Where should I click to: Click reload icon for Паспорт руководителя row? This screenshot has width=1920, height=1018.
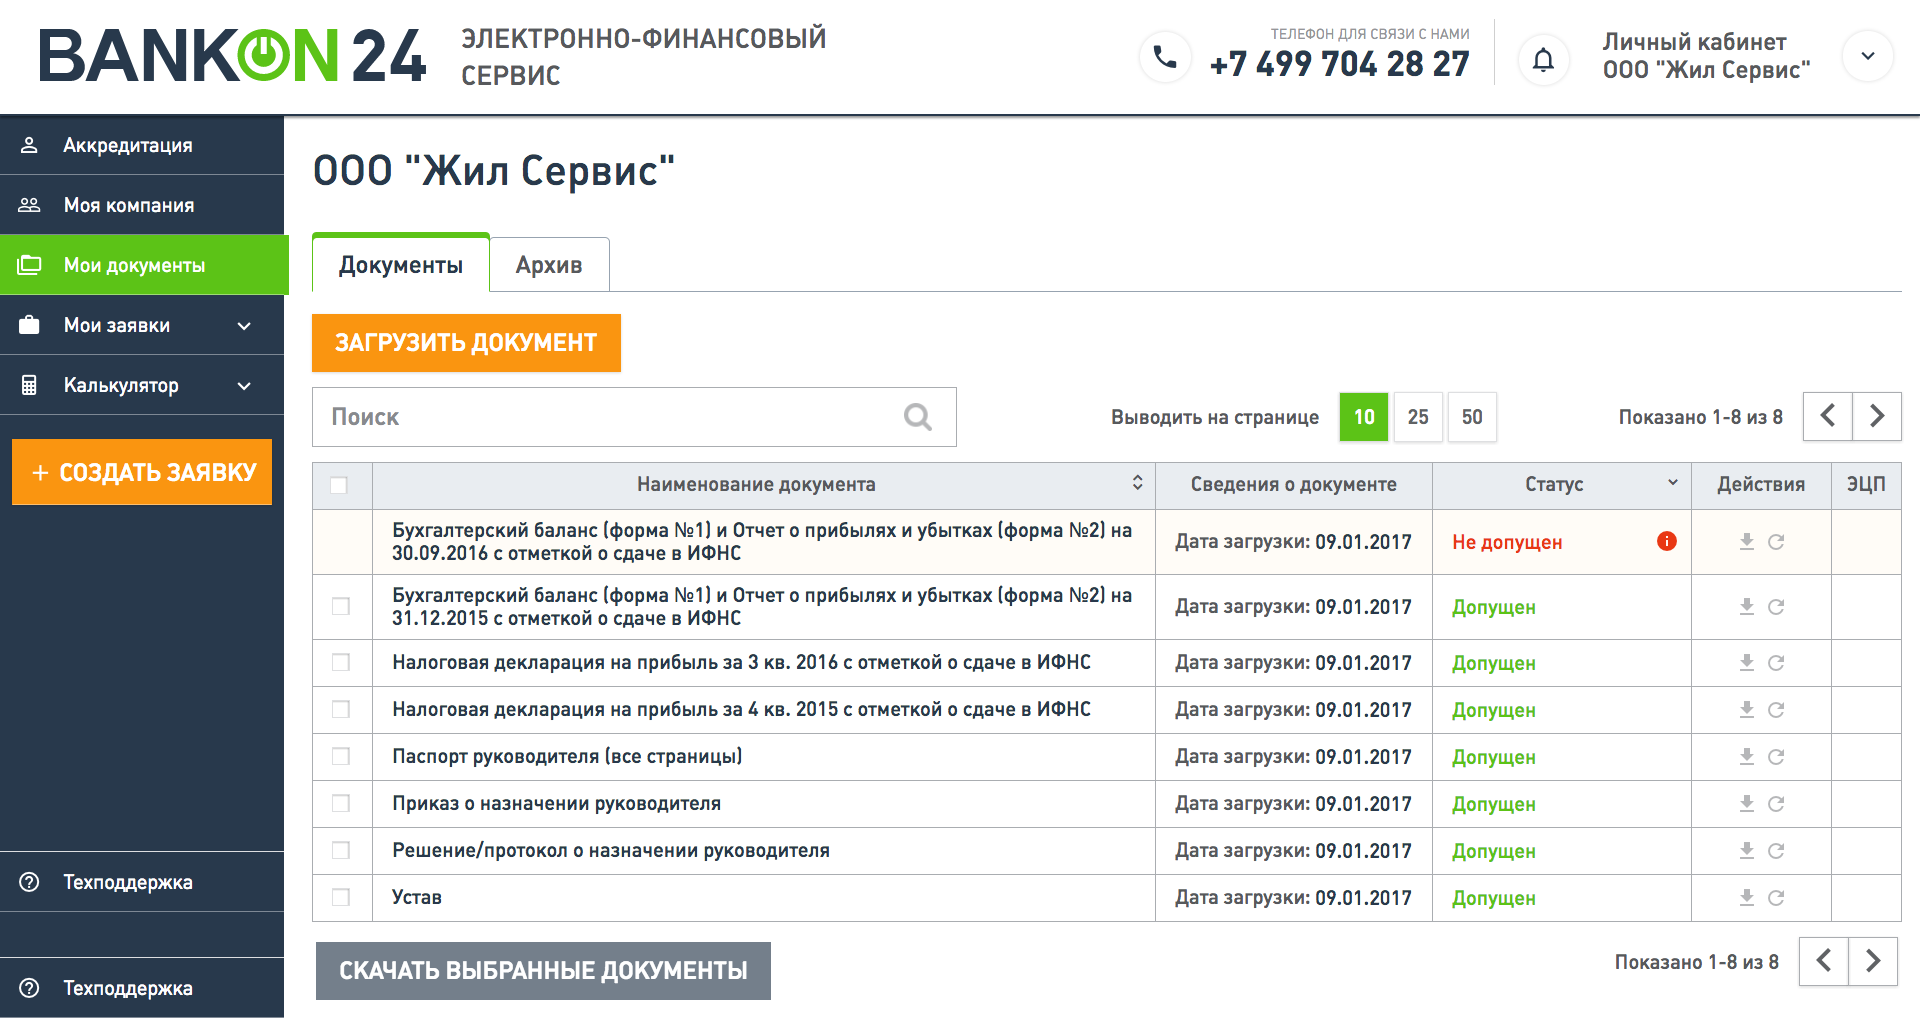1776,757
